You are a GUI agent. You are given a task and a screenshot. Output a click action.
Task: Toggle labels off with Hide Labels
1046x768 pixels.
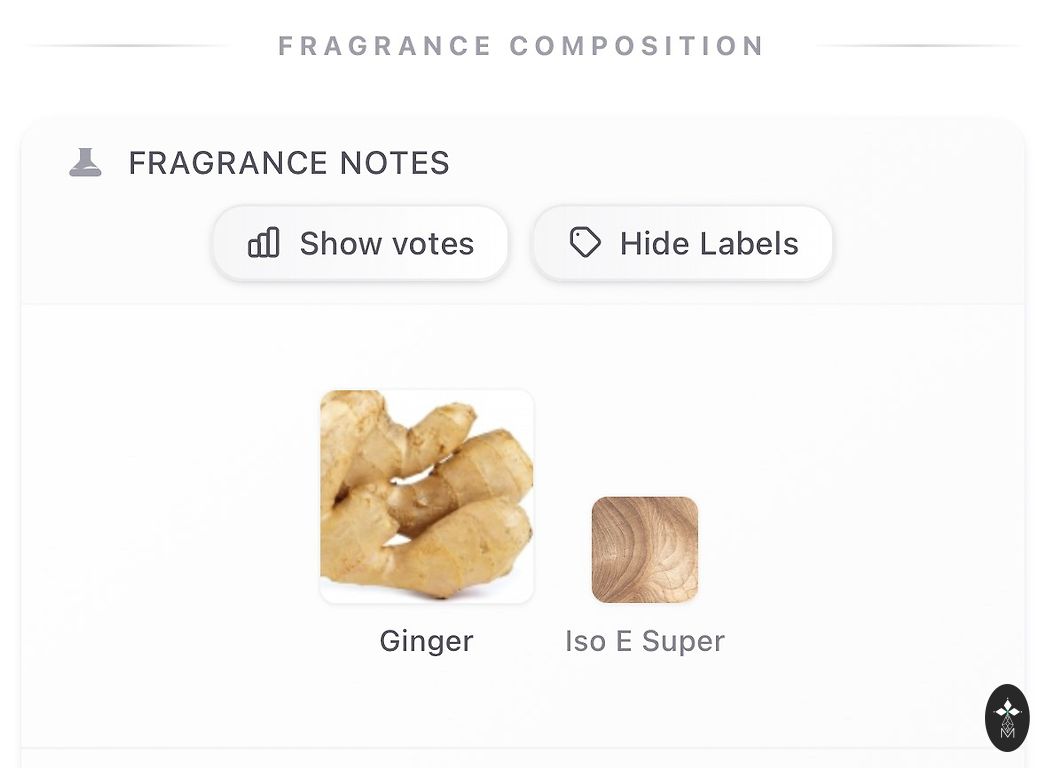pyautogui.click(x=682, y=243)
